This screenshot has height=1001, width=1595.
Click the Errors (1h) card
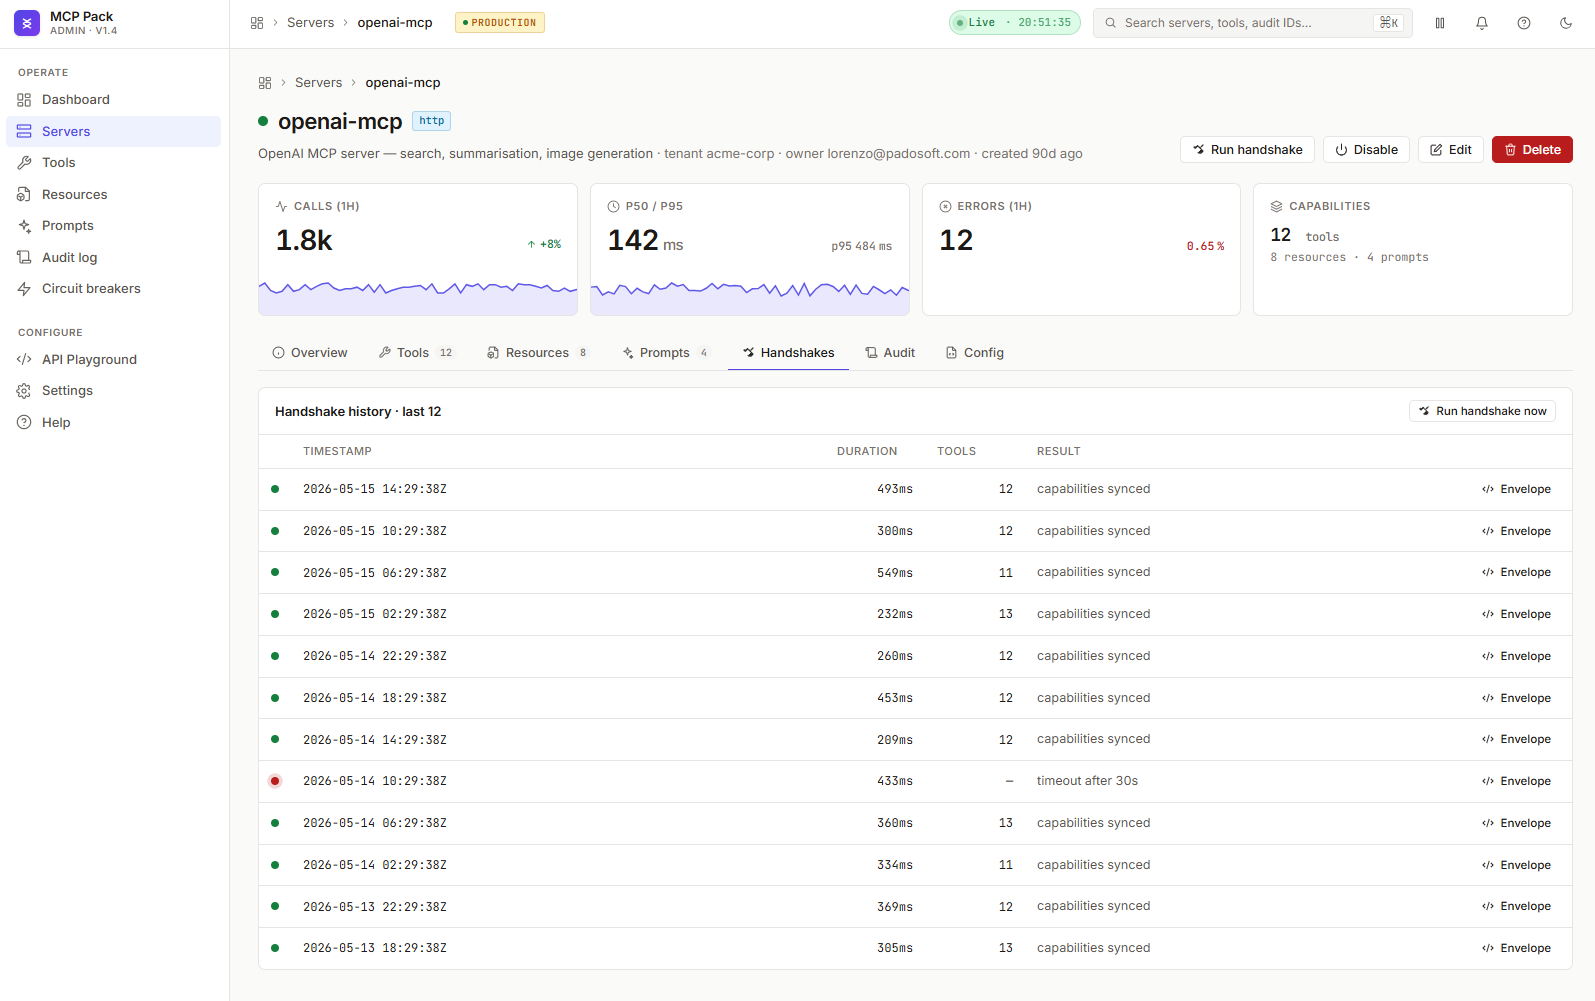(x=1081, y=250)
